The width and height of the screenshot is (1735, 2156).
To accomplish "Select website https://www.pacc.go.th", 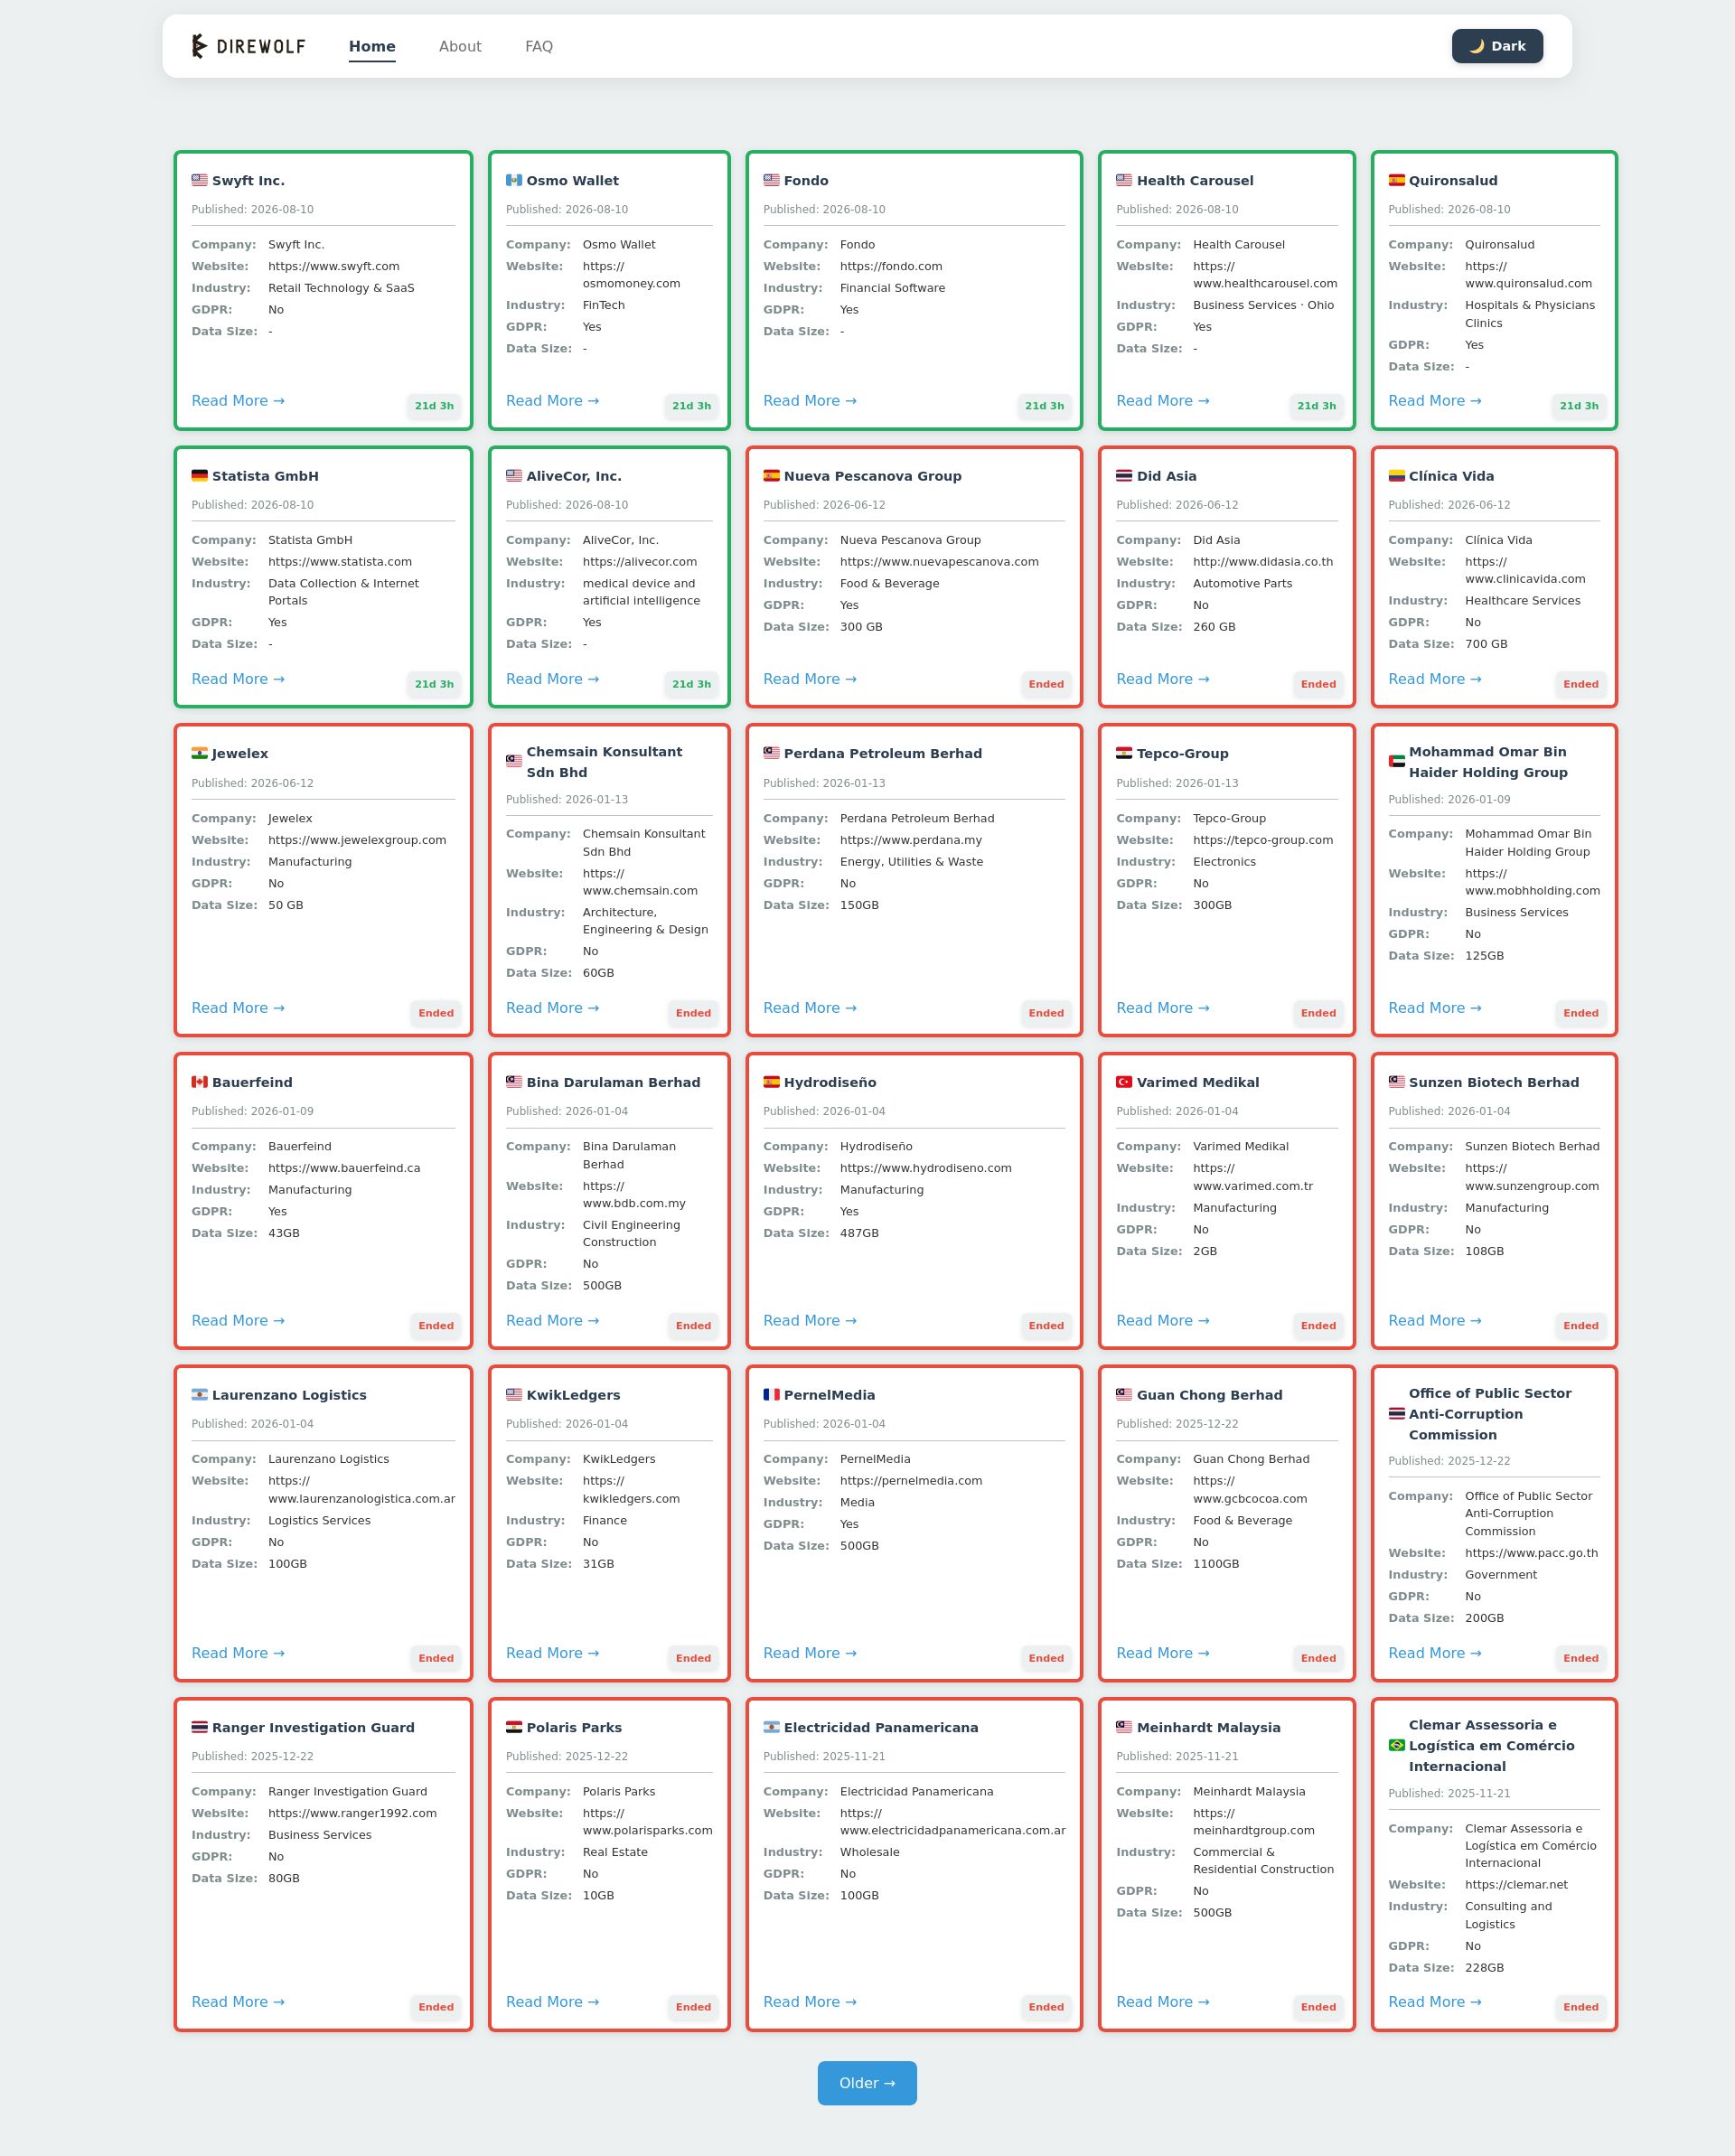I will 1531,1553.
